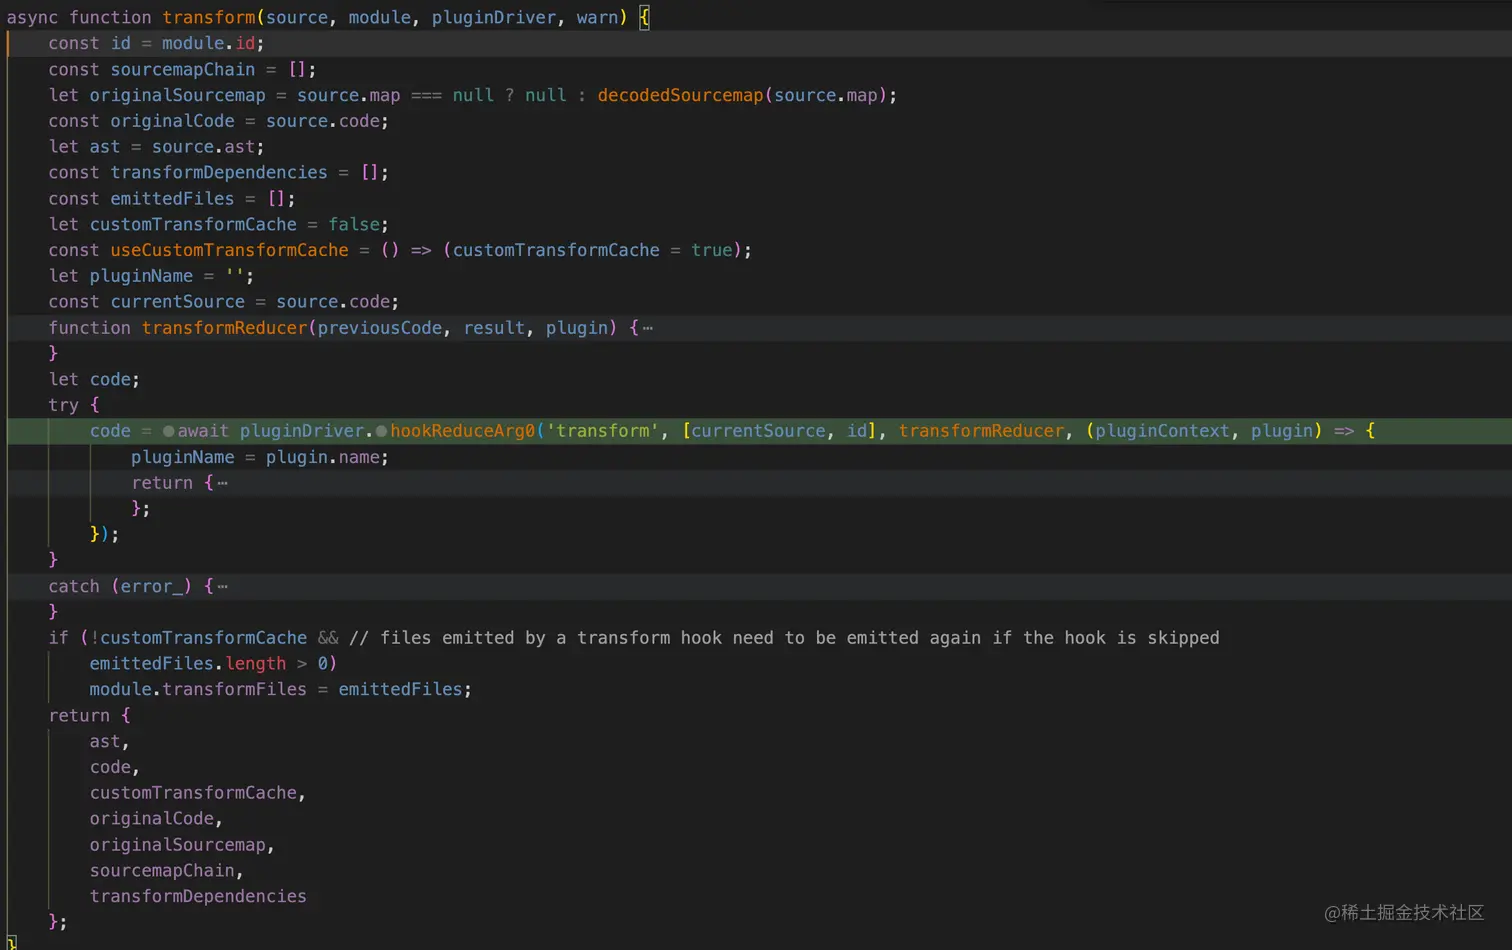Click 'originalSourcemap' in its let declaration
Image resolution: width=1512 pixels, height=950 pixels.
point(178,95)
